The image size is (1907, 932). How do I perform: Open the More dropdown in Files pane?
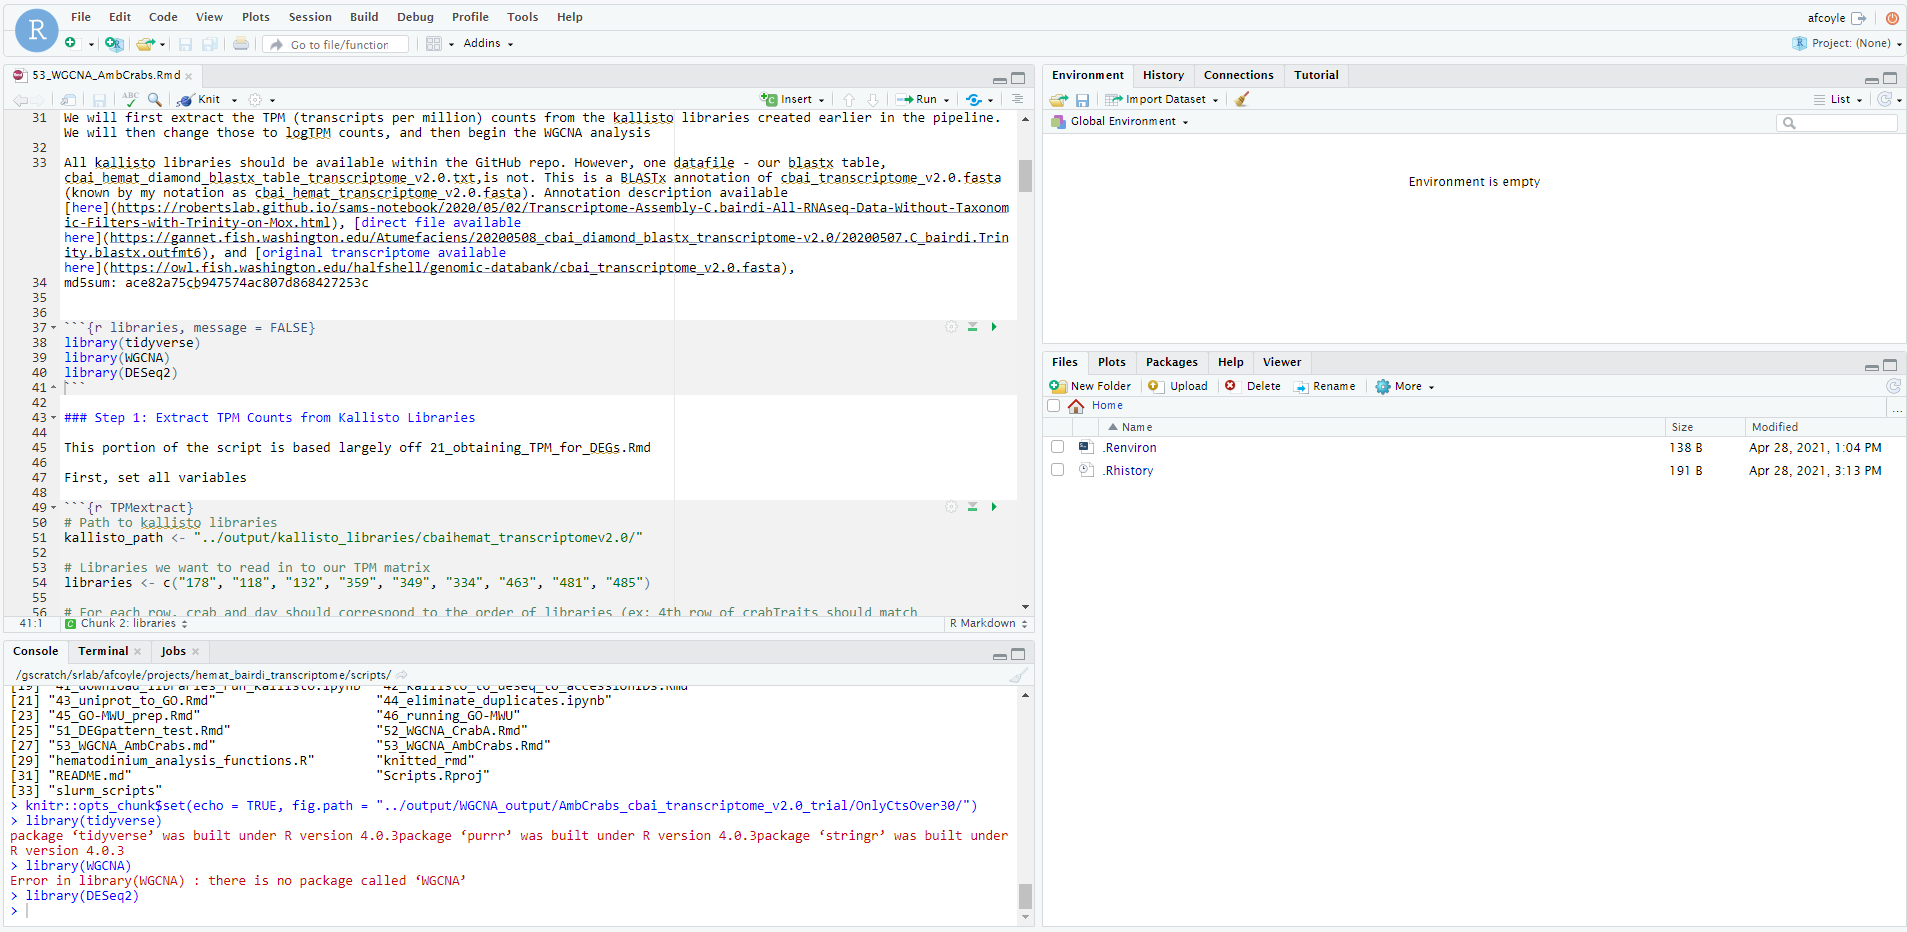pyautogui.click(x=1405, y=386)
